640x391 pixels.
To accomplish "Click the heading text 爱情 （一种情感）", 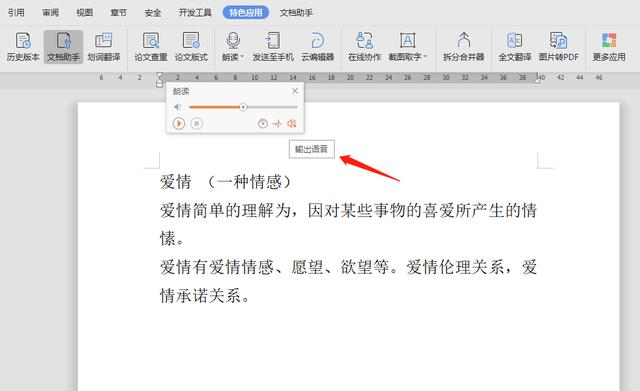I will [x=226, y=182].
